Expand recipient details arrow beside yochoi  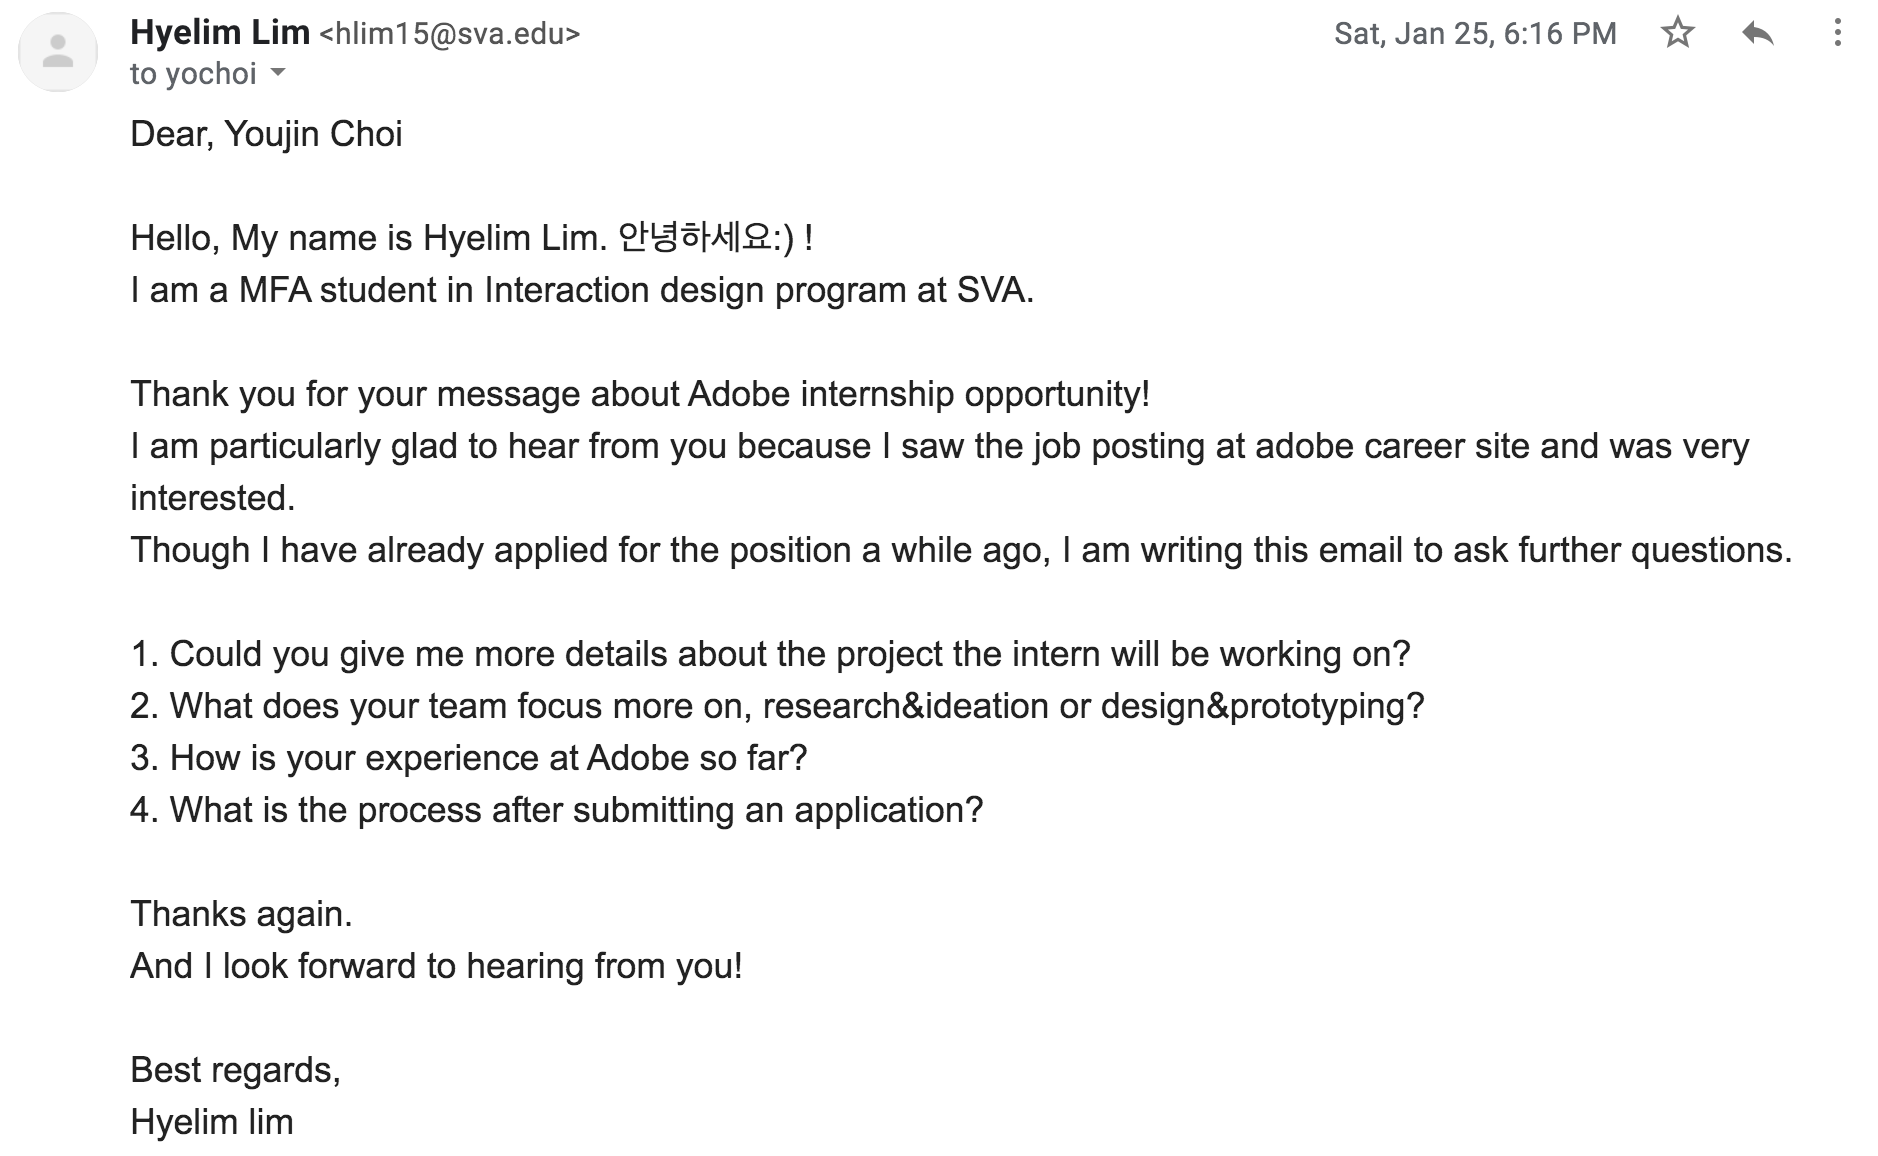278,73
